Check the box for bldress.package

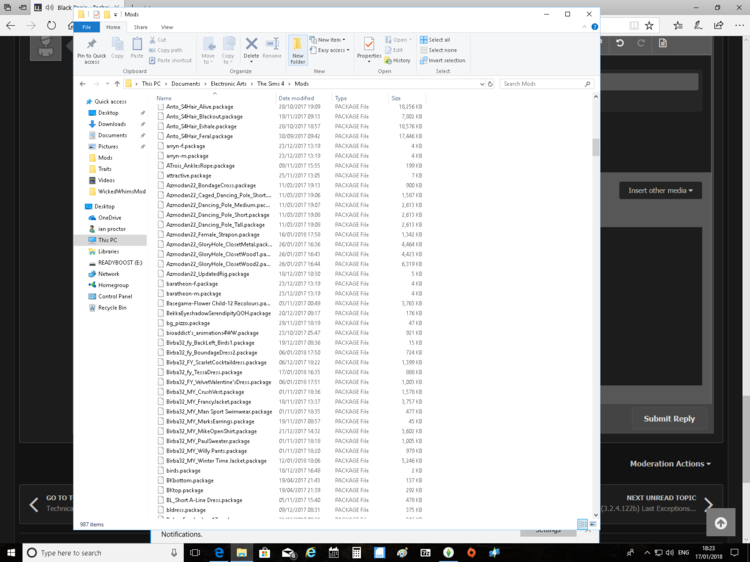[x=161, y=510]
